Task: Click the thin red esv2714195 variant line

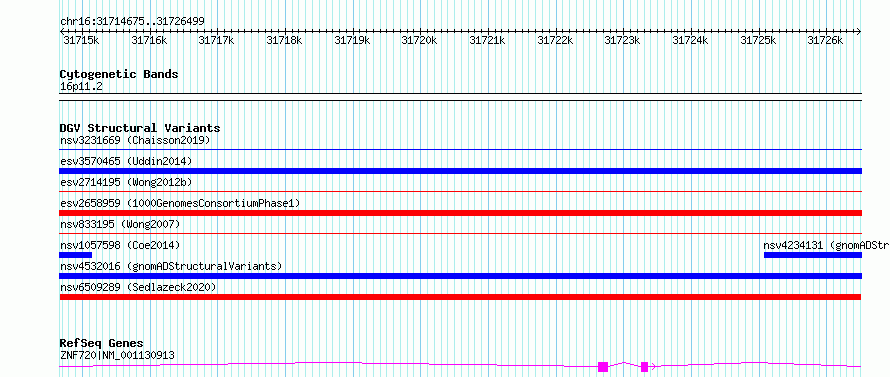Action: [x=461, y=192]
